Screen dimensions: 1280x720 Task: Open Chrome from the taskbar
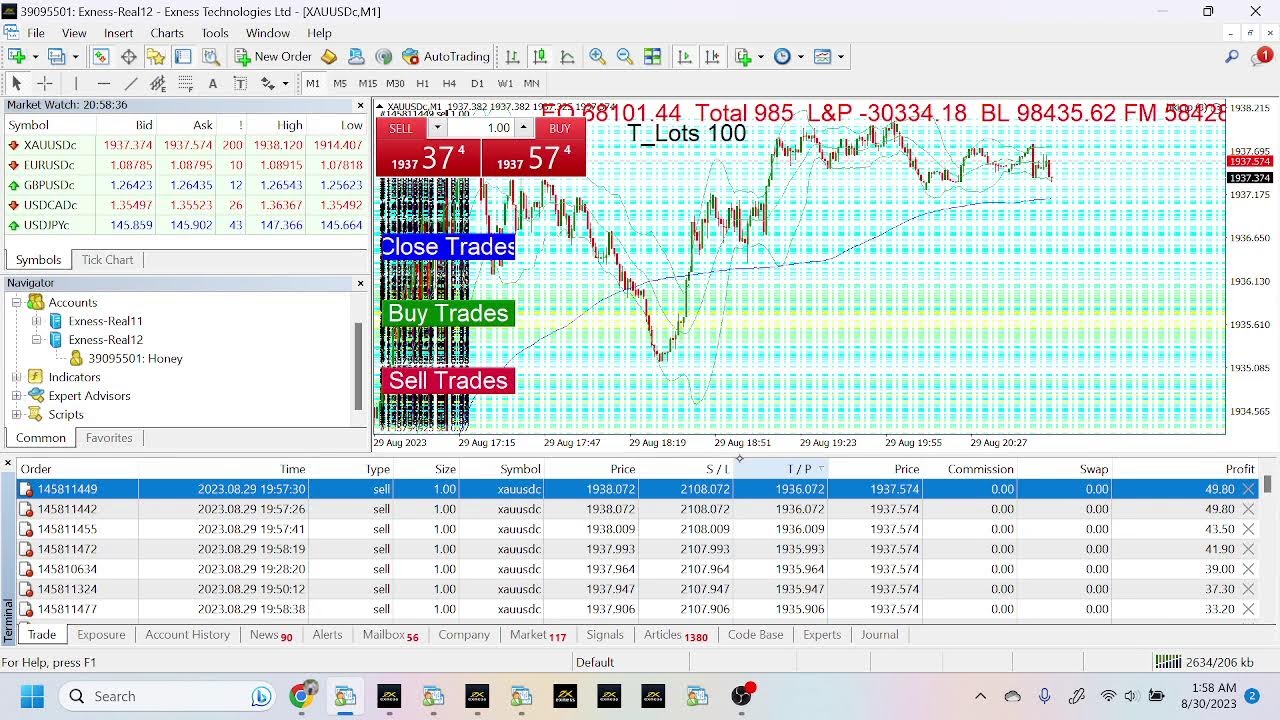pos(301,696)
